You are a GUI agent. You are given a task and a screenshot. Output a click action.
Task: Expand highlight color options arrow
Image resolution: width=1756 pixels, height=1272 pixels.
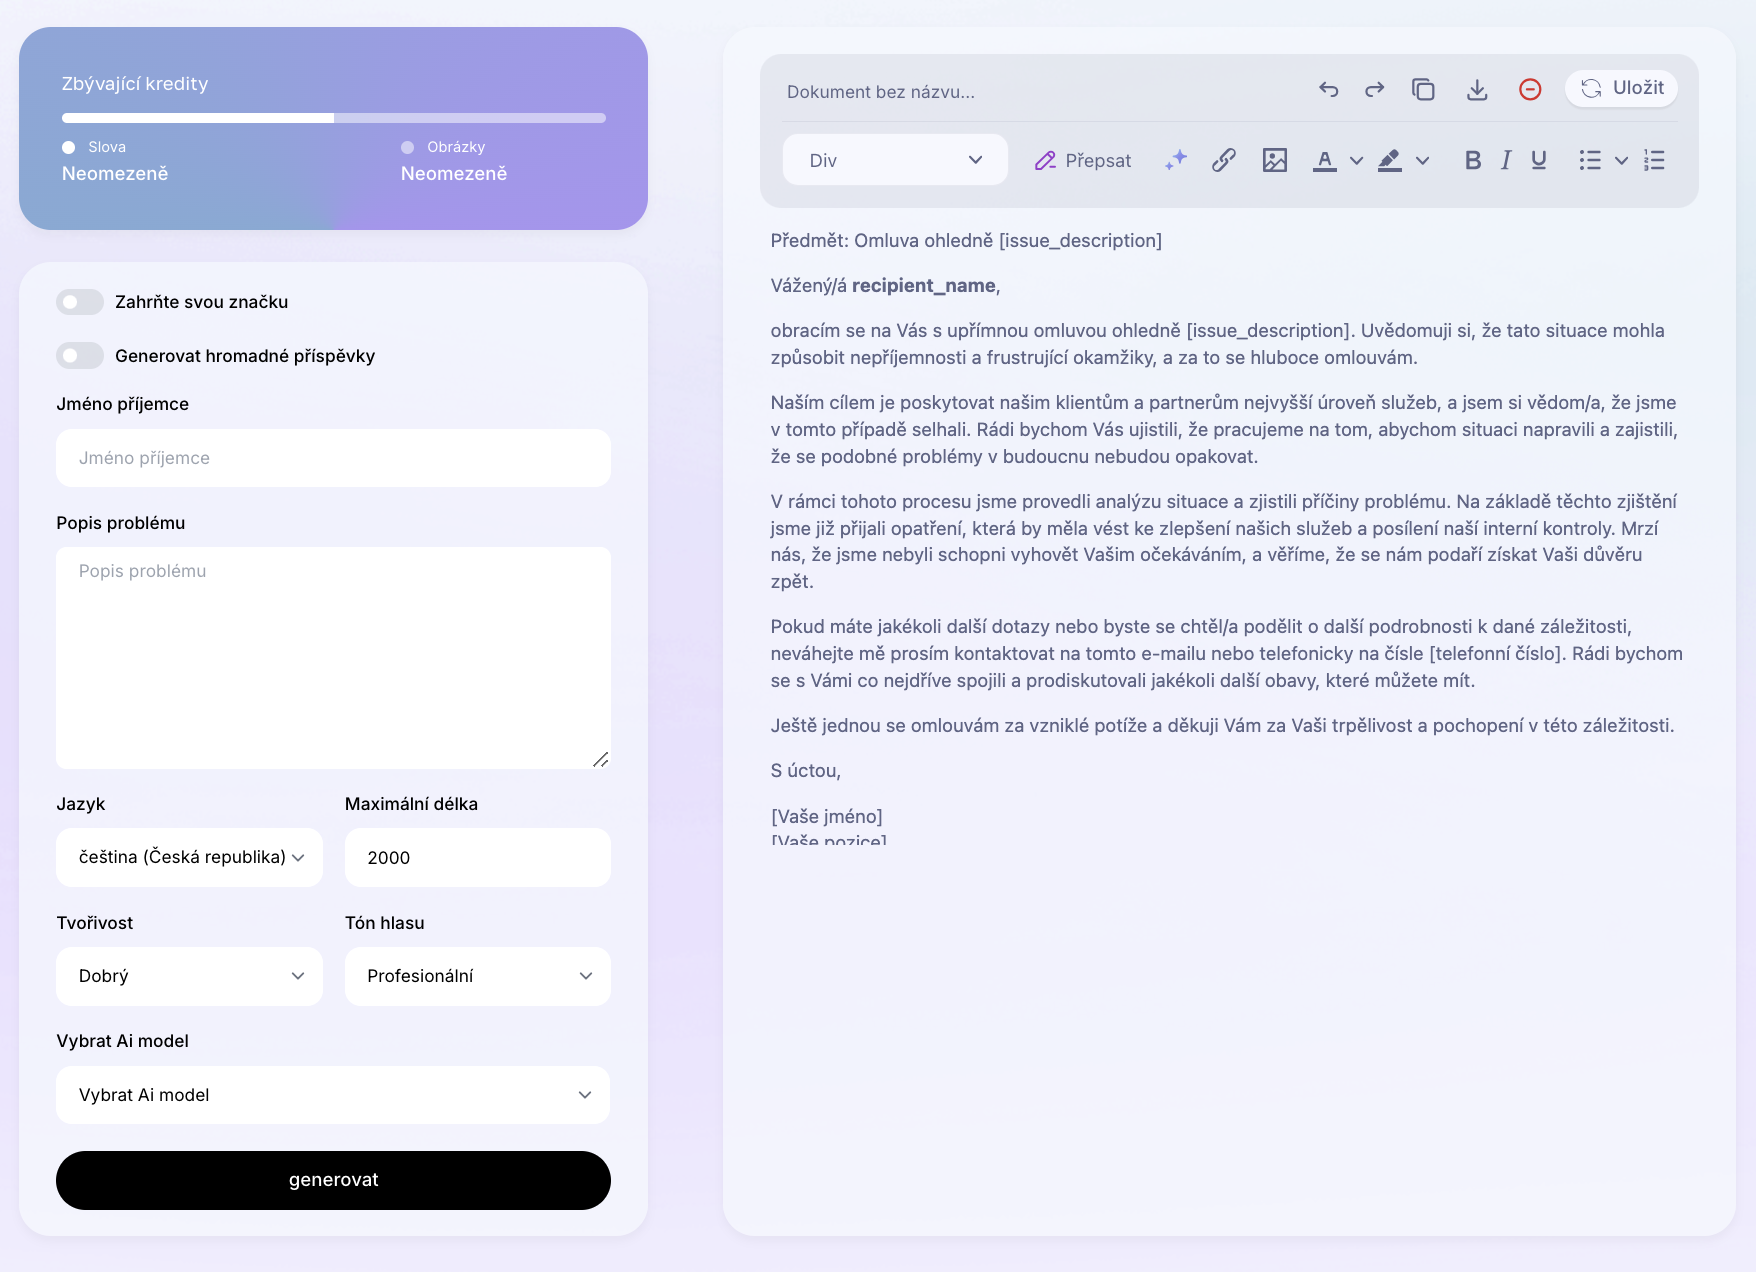coord(1423,160)
